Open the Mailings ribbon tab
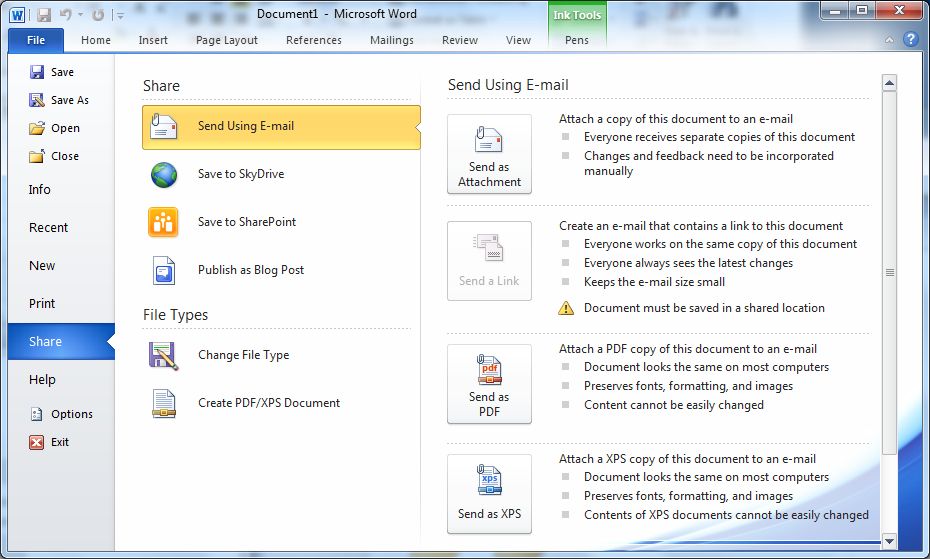Image resolution: width=930 pixels, height=559 pixels. (391, 40)
